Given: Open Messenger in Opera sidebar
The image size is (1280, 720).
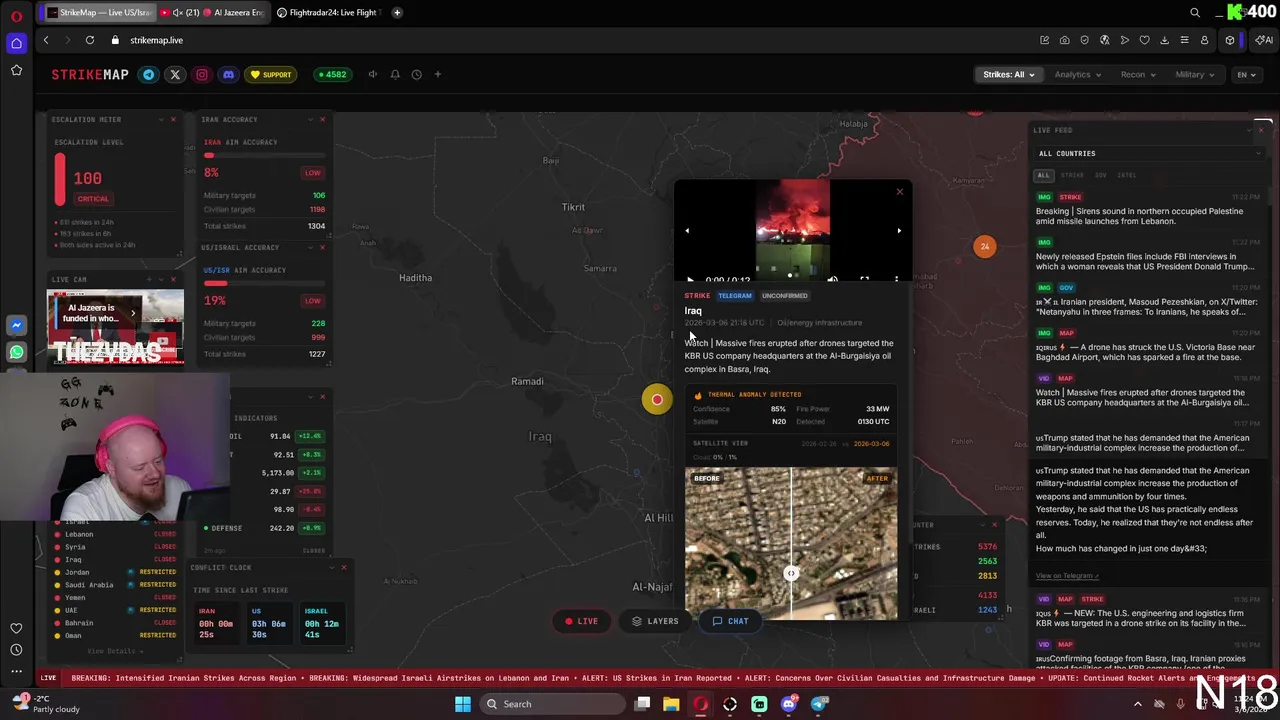Looking at the screenshot, I should (x=16, y=325).
